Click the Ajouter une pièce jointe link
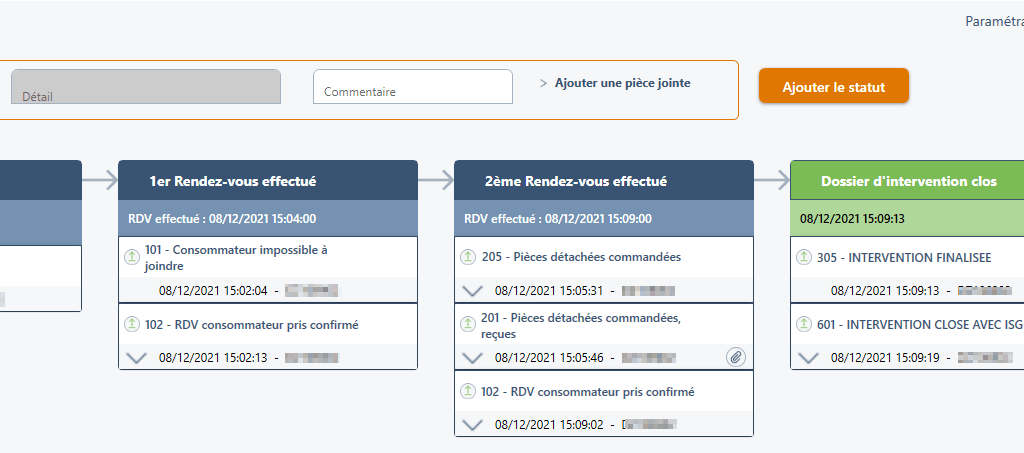 click(622, 83)
